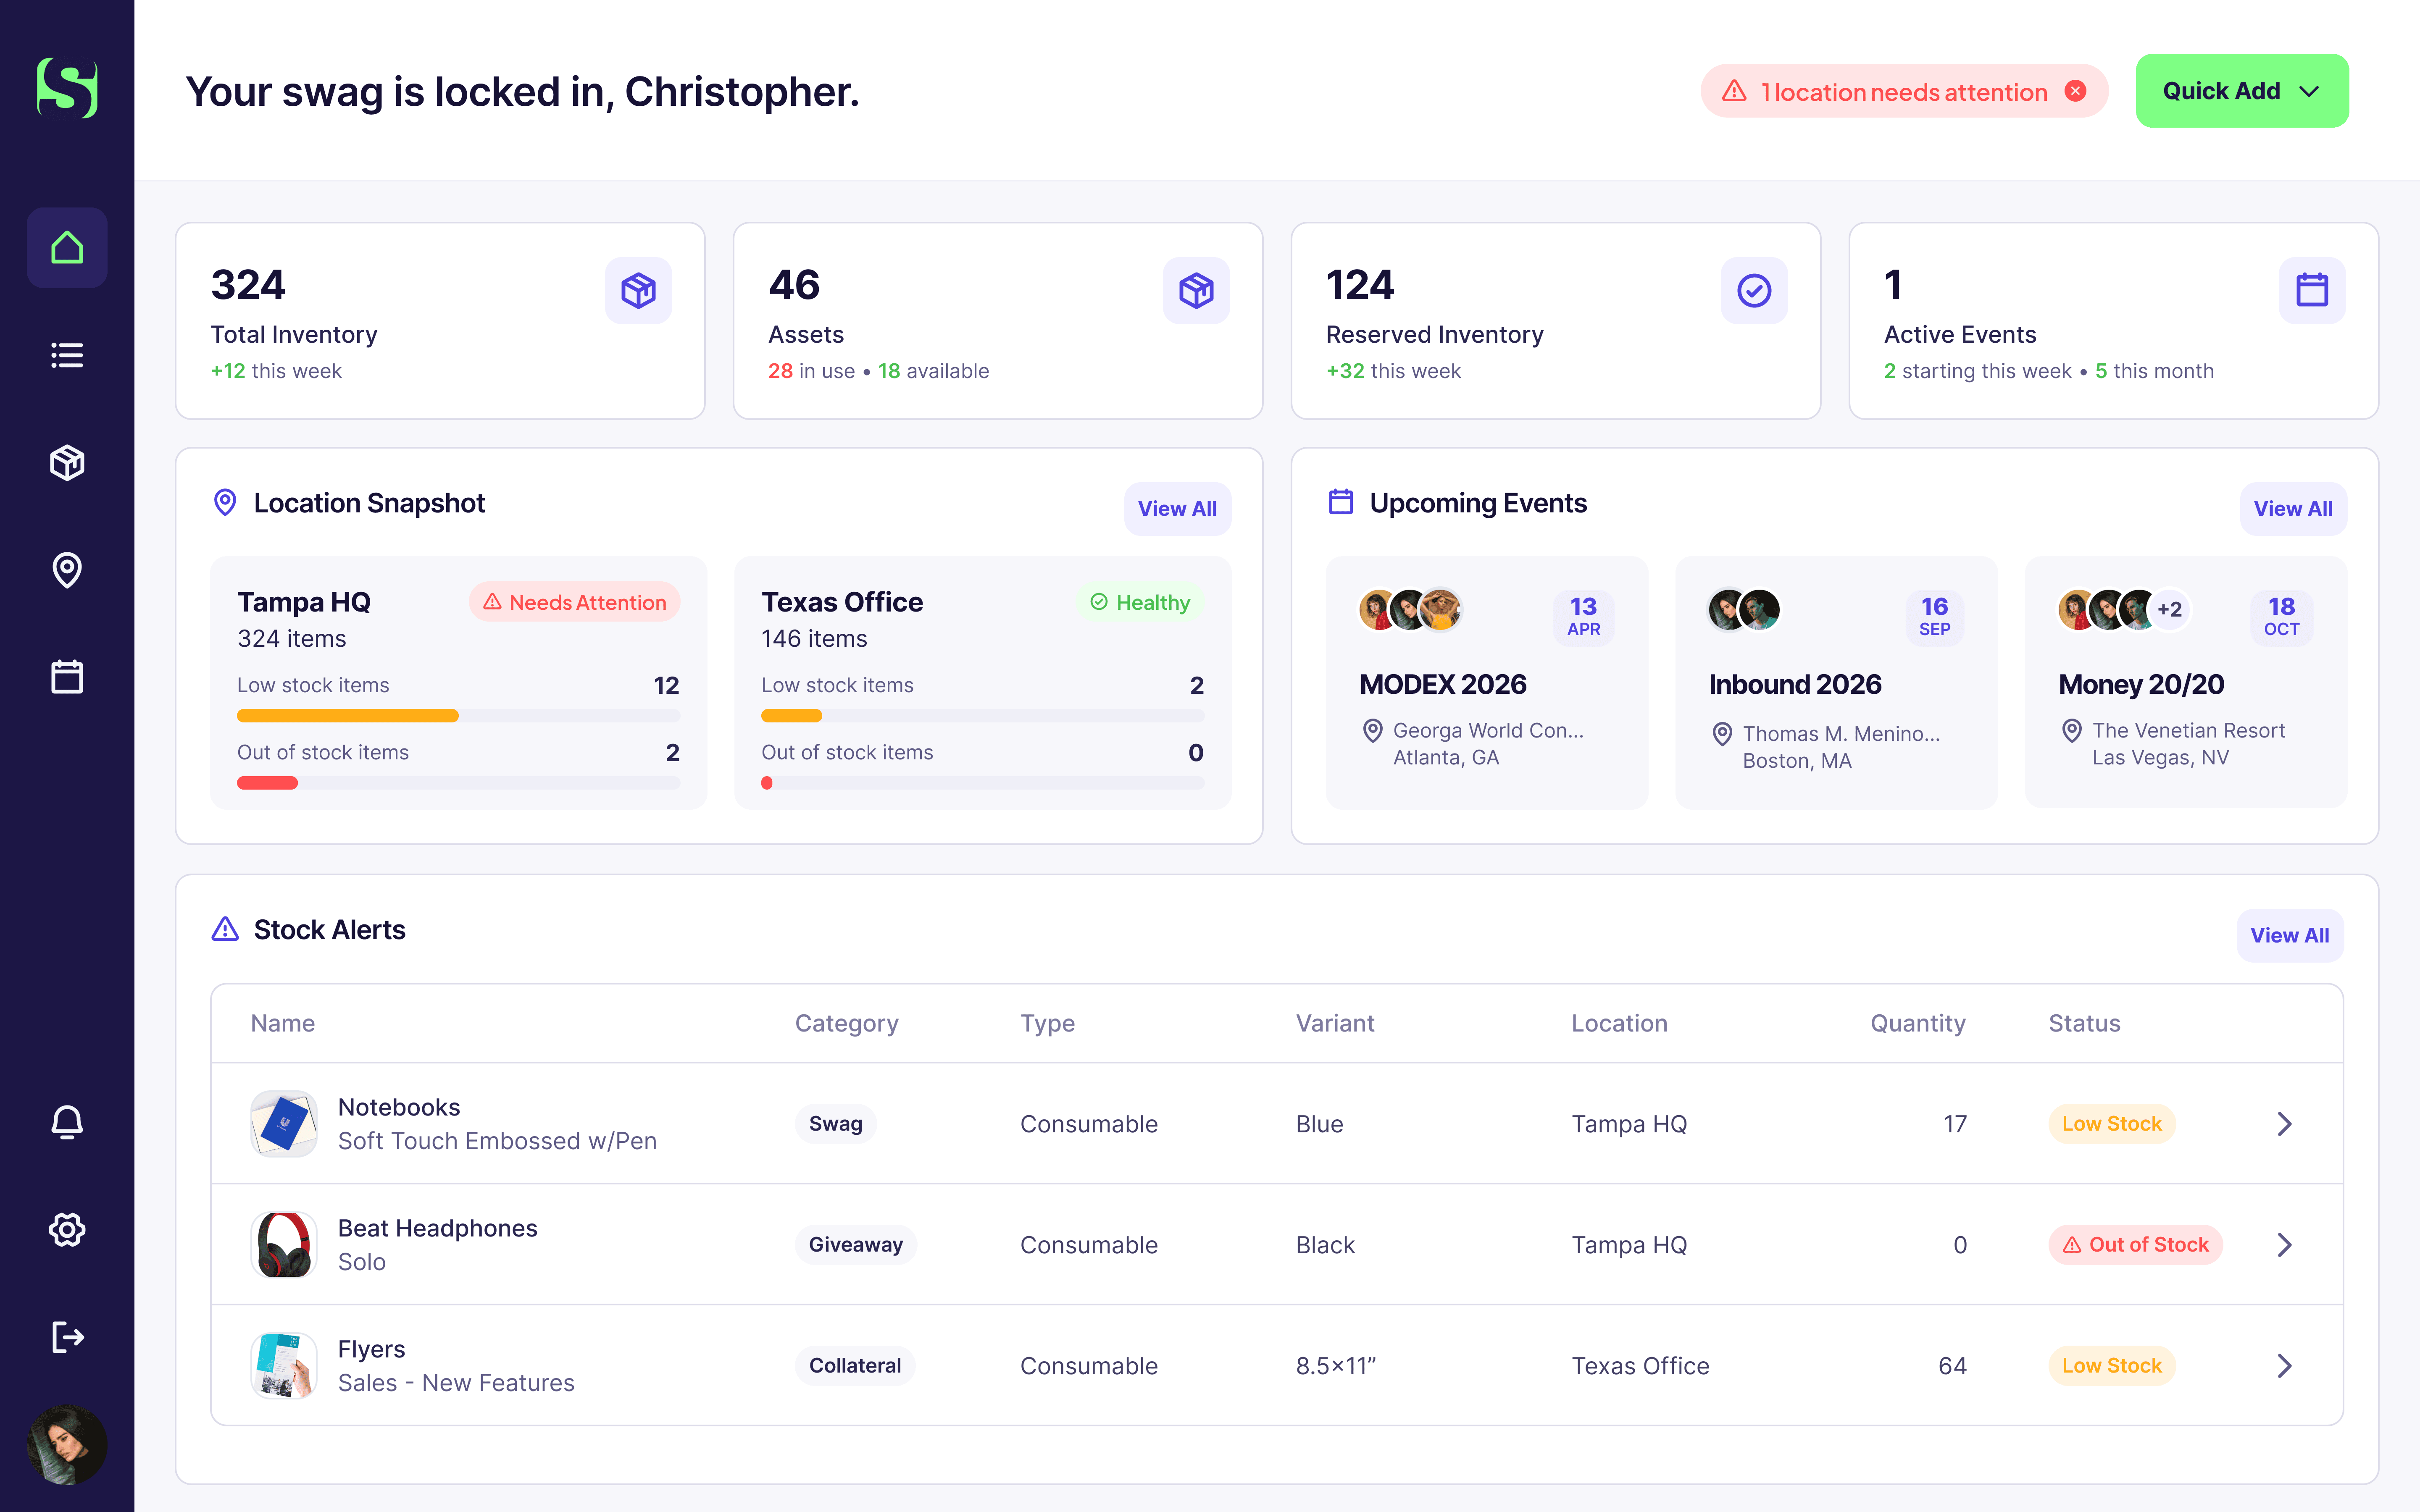
Task: Click Reserved Inventory check icon
Action: [x=1754, y=290]
